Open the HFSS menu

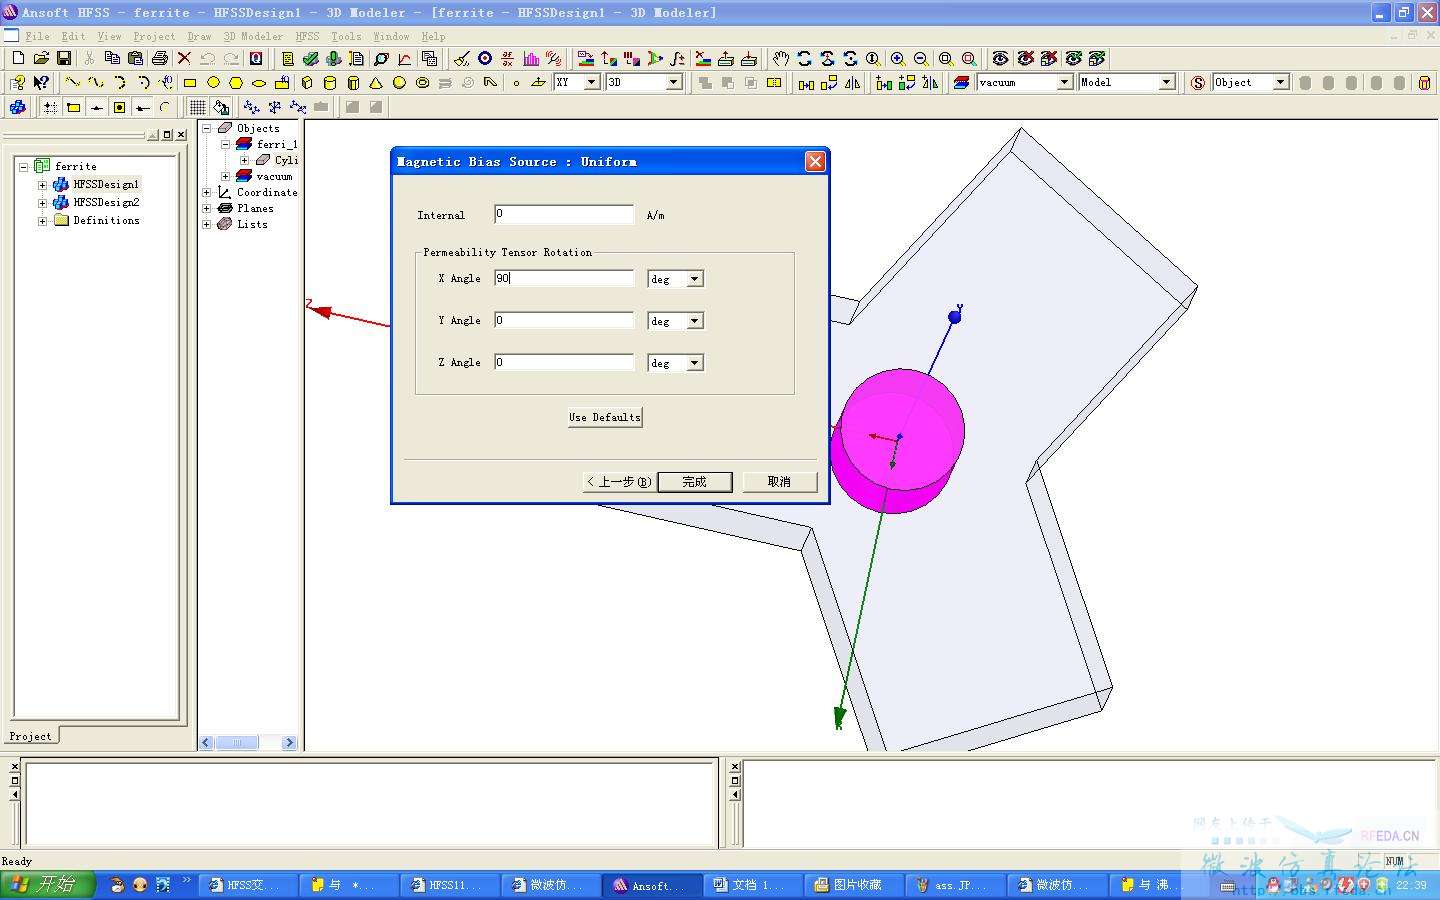click(x=307, y=36)
